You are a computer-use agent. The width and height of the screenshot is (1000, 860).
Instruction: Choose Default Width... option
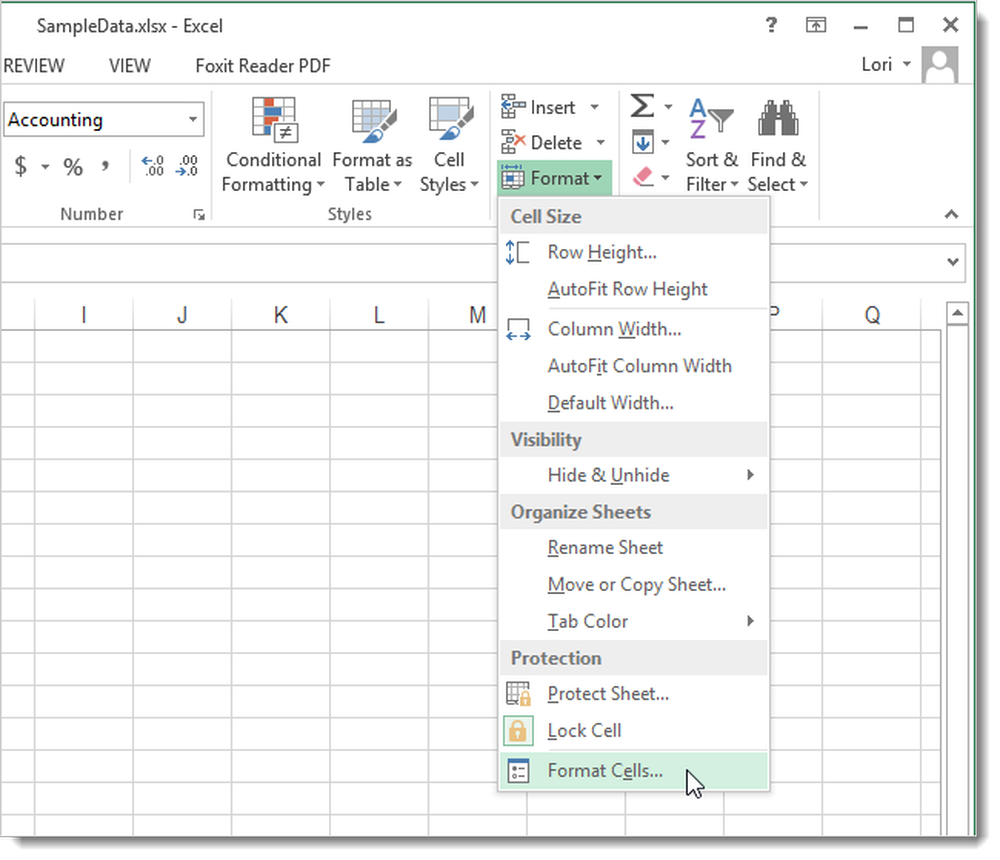click(x=634, y=403)
